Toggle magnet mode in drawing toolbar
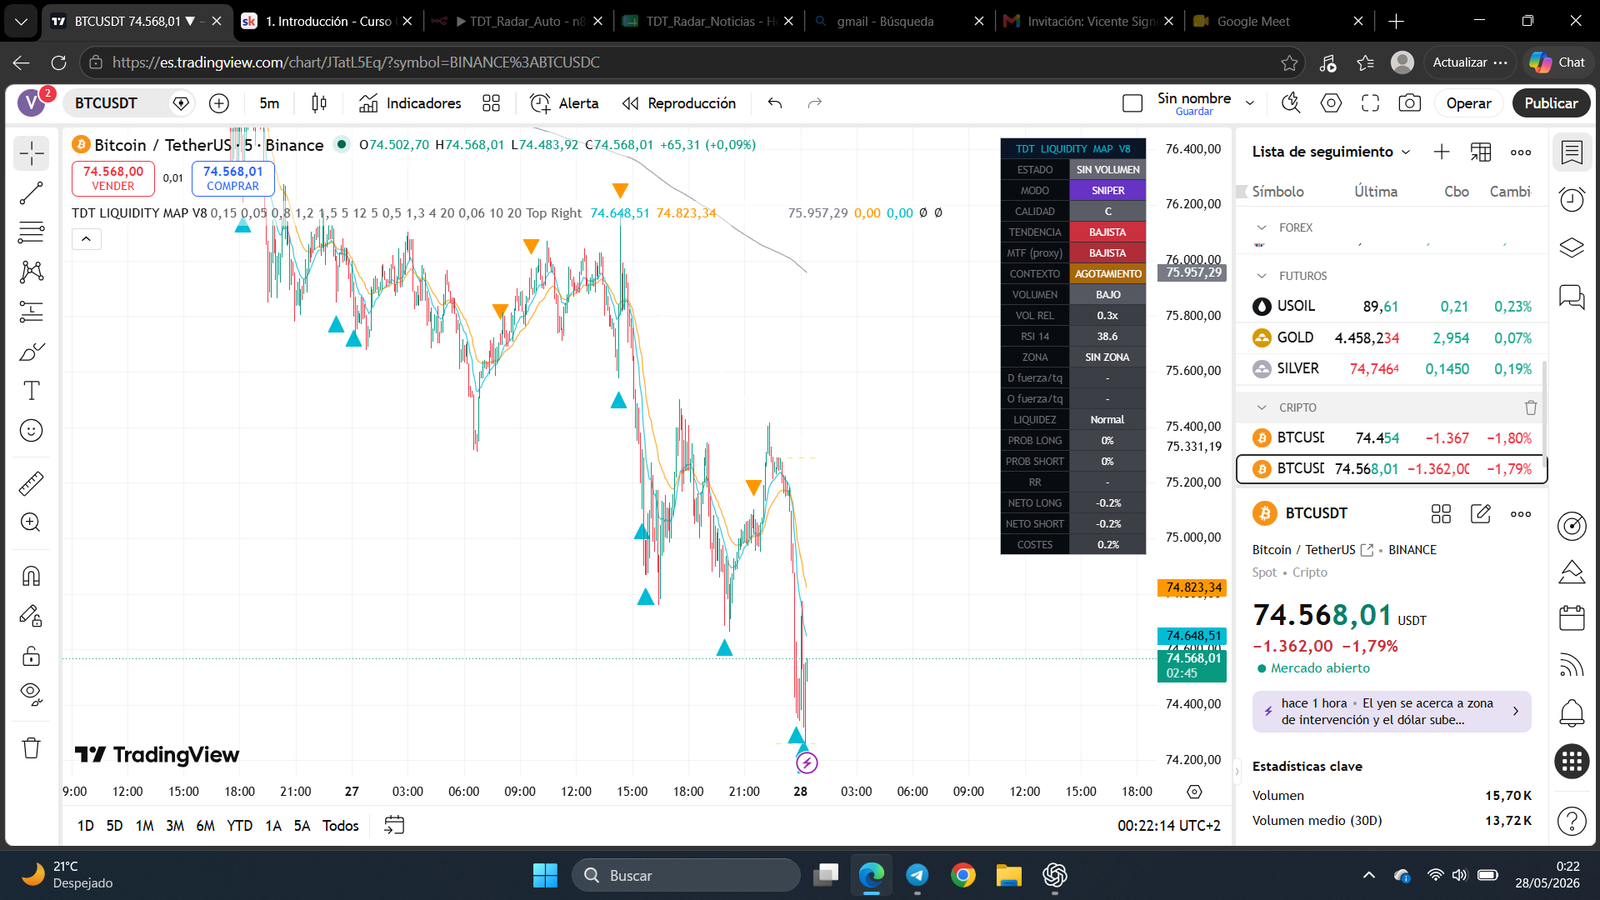Screen dimensions: 1600x900 pyautogui.click(x=32, y=576)
